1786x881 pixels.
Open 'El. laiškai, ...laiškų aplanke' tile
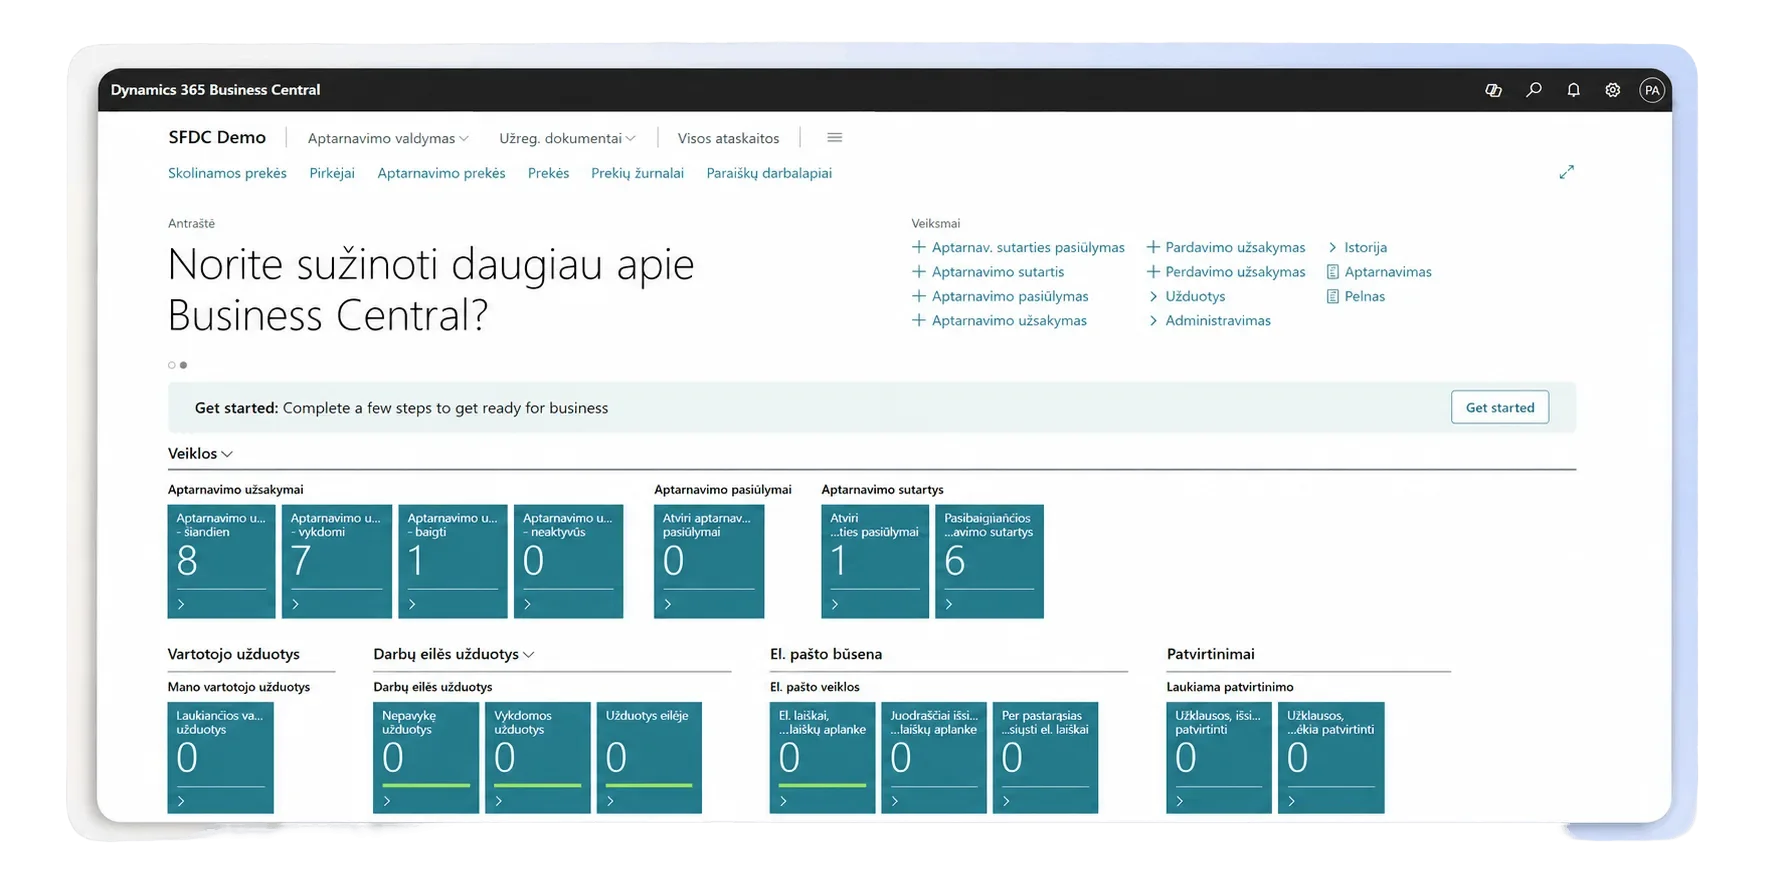[822, 758]
